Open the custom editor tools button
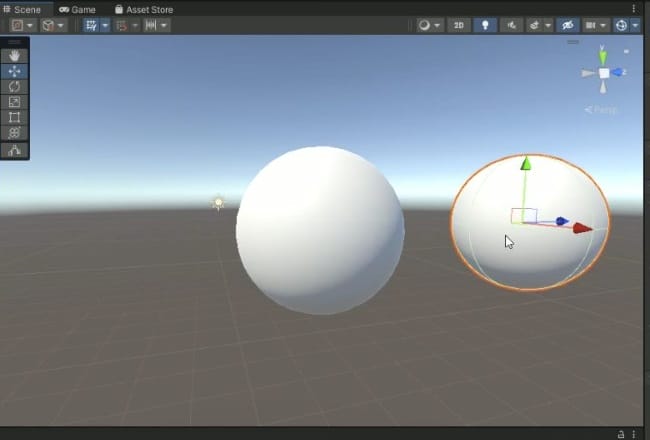The width and height of the screenshot is (650, 440). tap(15, 150)
